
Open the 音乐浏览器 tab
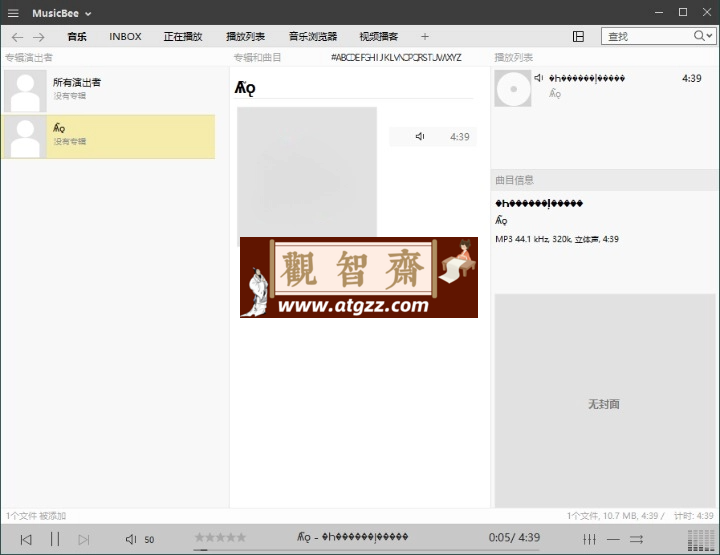coord(313,37)
